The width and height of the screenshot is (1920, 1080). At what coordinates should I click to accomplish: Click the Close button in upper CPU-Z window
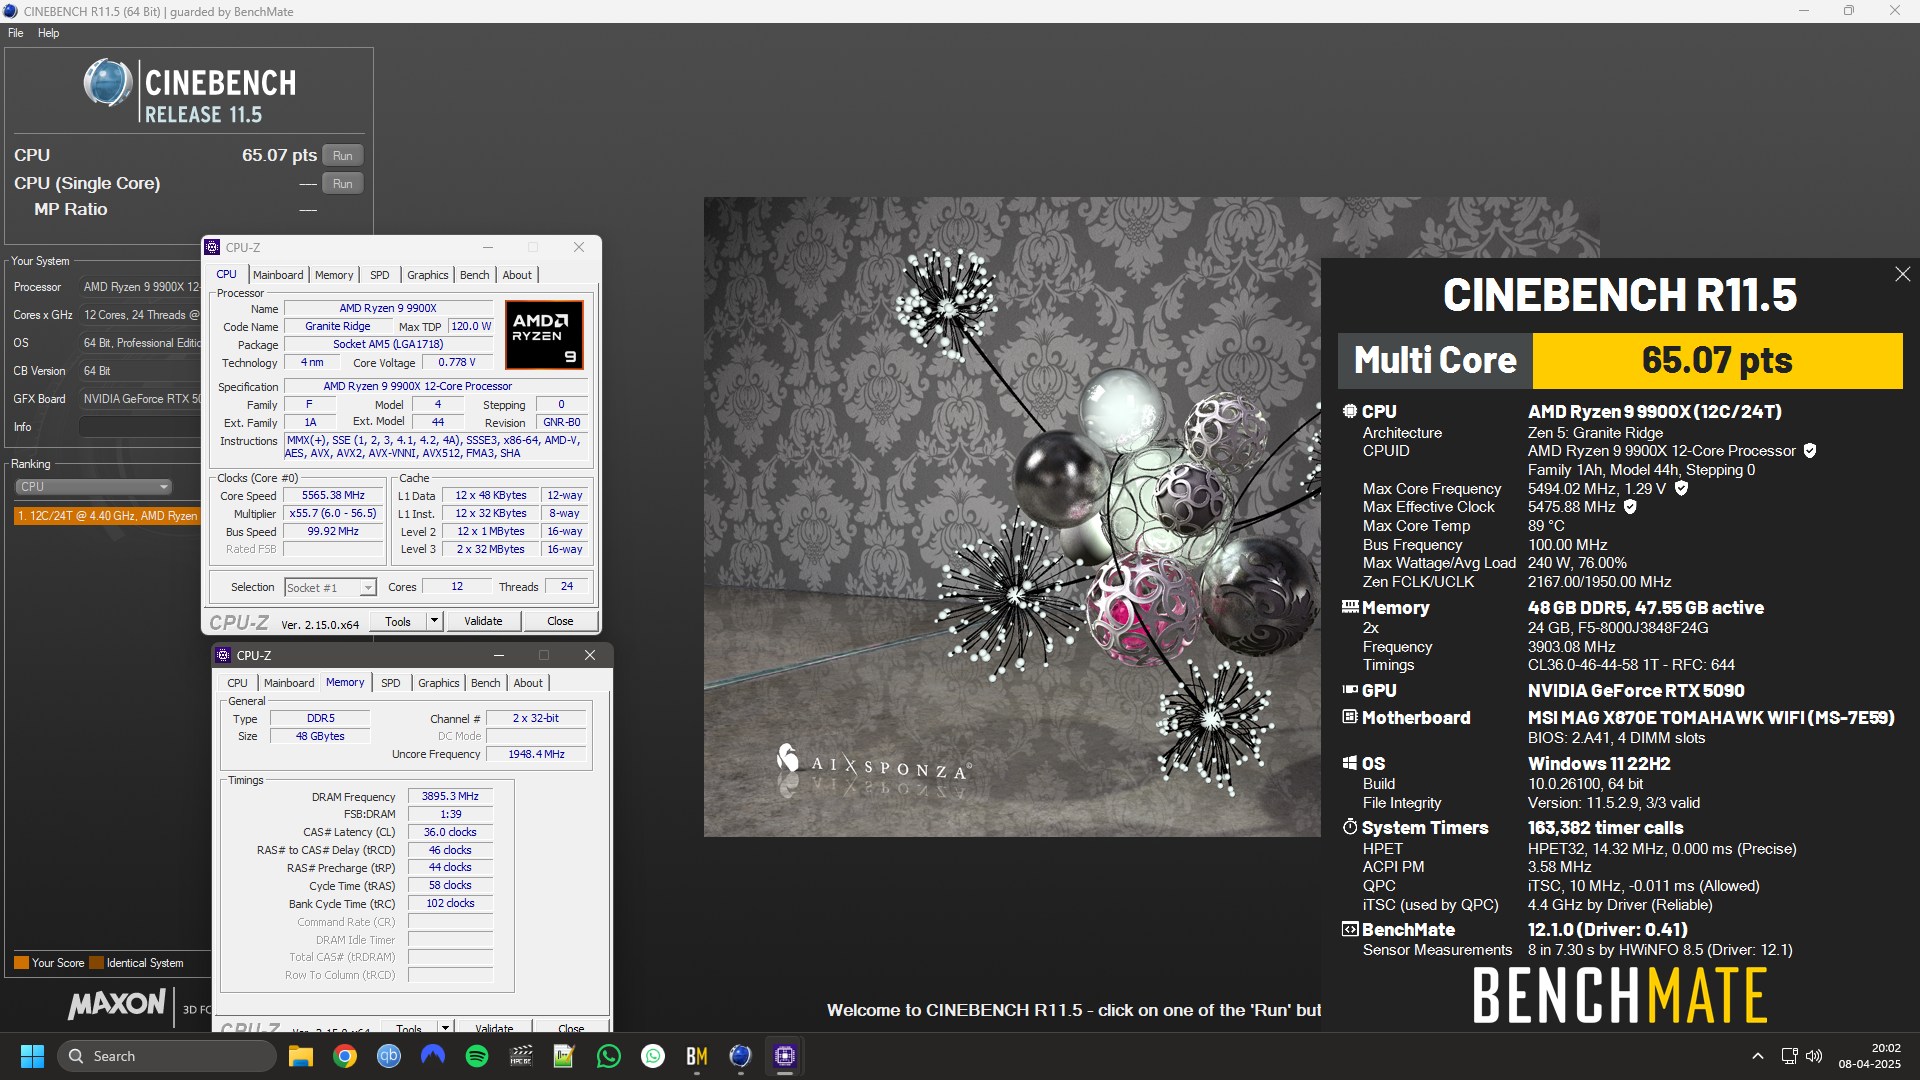[560, 621]
